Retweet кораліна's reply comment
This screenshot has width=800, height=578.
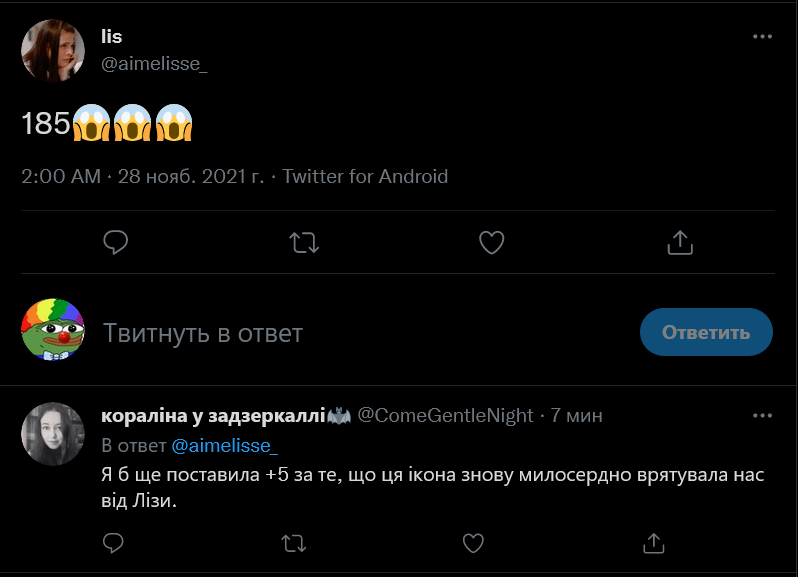293,543
